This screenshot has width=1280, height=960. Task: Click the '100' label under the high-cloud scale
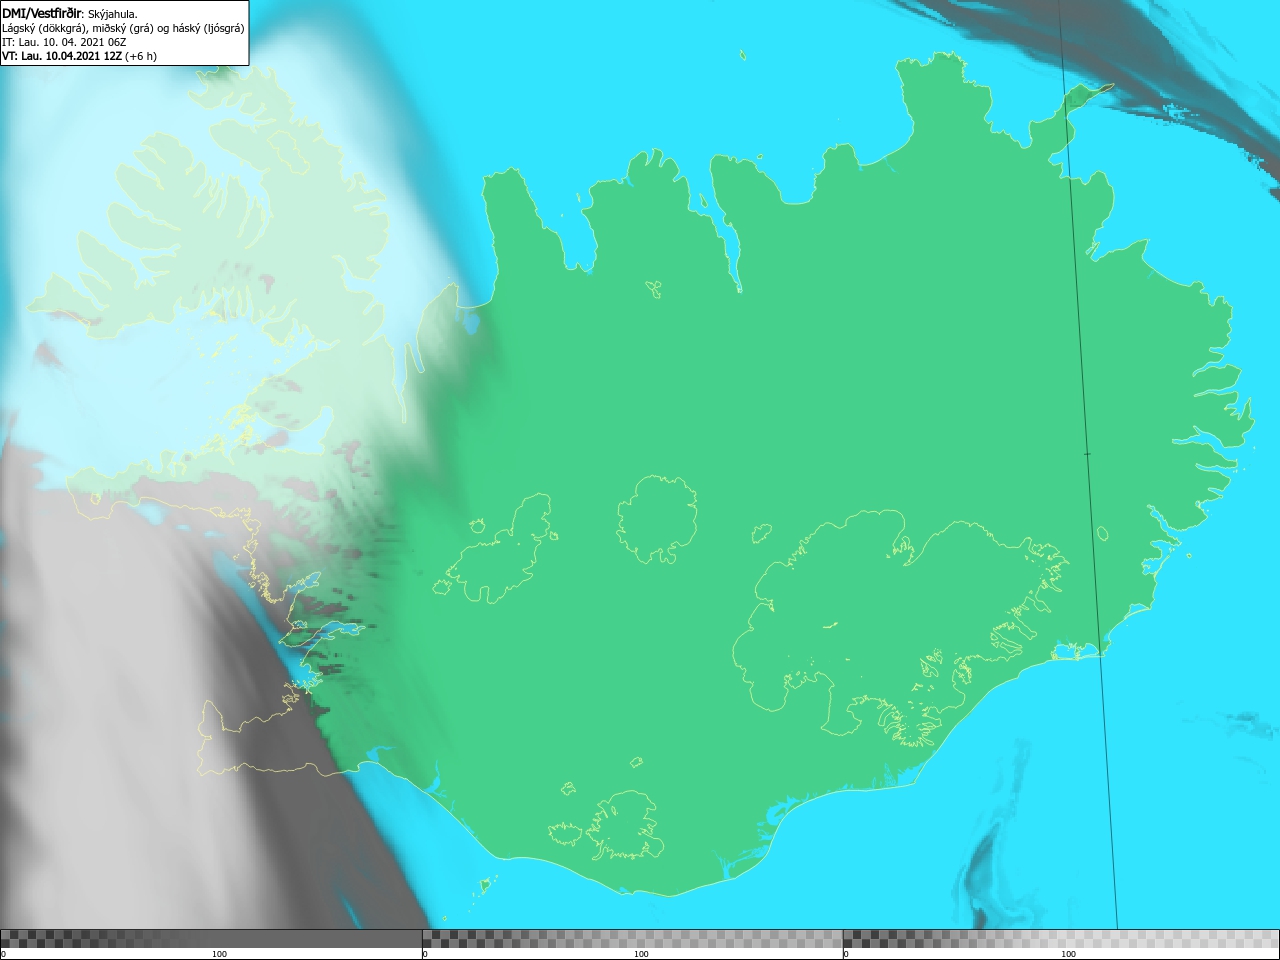(x=1068, y=954)
